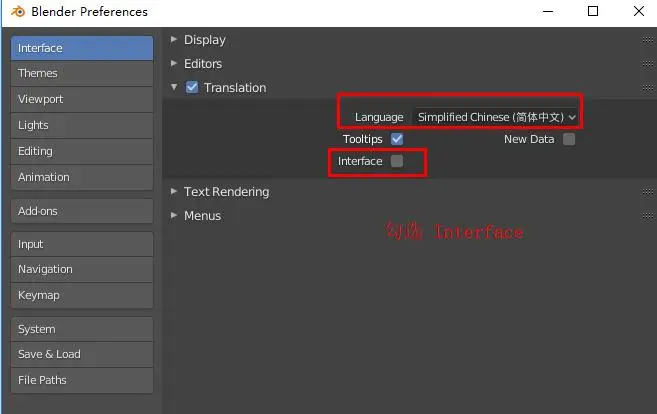Switch to the Themes section
Viewport: 657px width, 414px height.
[x=82, y=73]
